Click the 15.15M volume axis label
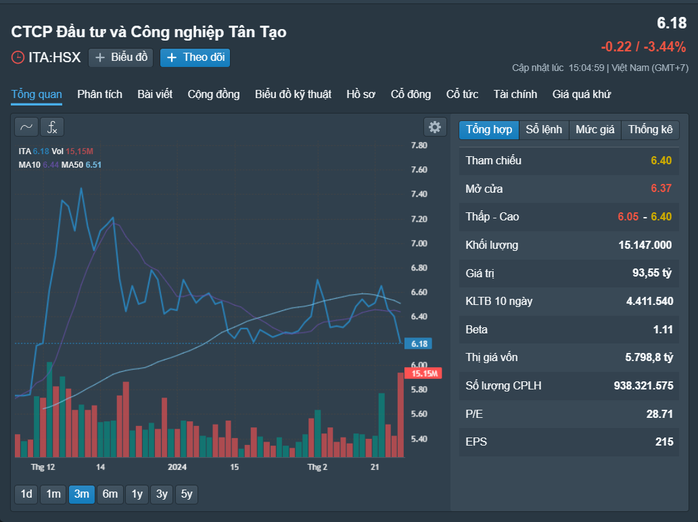The image size is (698, 522). pos(423,373)
